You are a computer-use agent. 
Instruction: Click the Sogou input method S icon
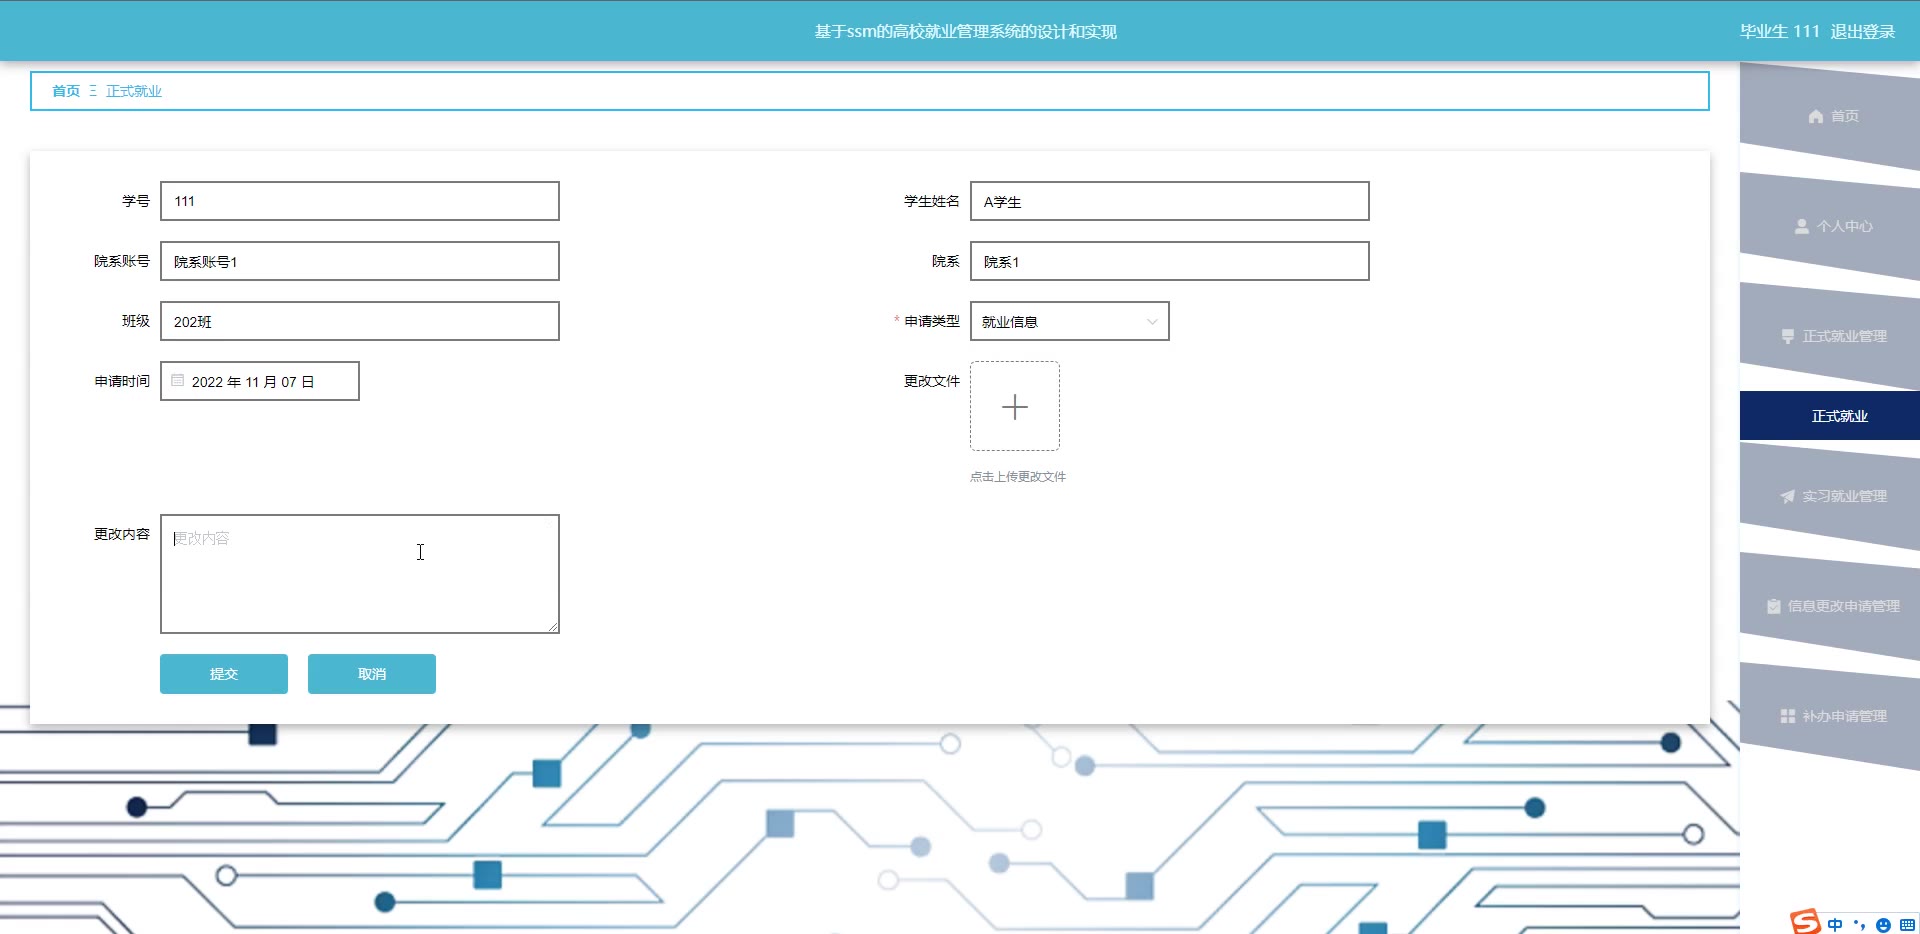coord(1805,922)
